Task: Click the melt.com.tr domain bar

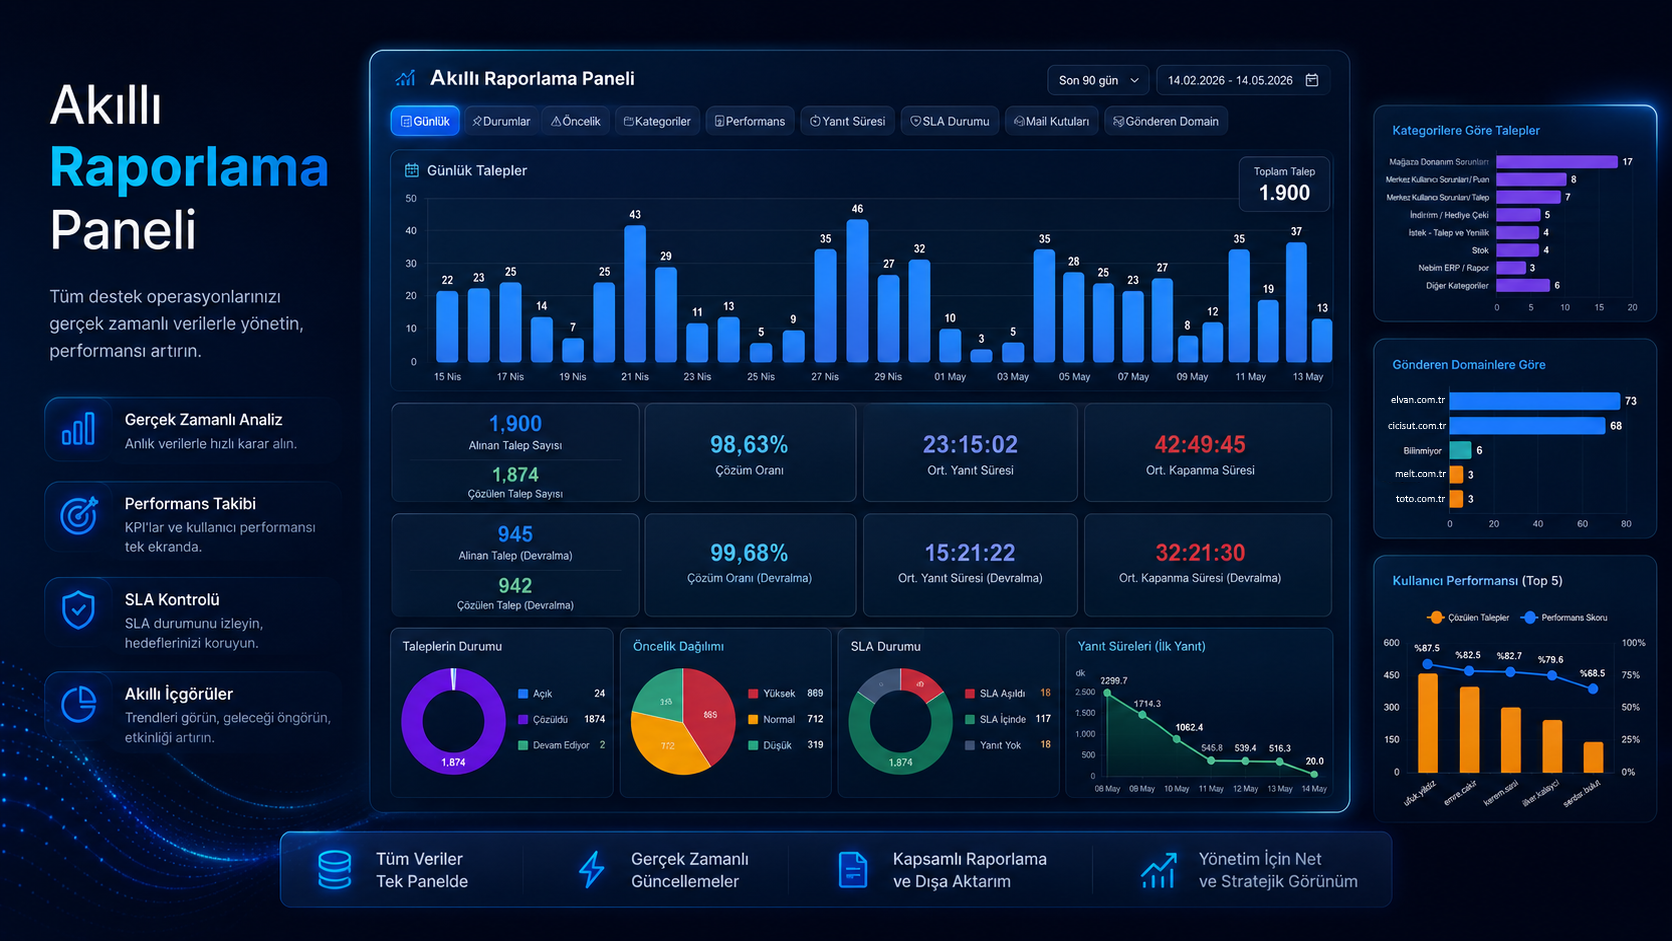Action: tap(1456, 475)
